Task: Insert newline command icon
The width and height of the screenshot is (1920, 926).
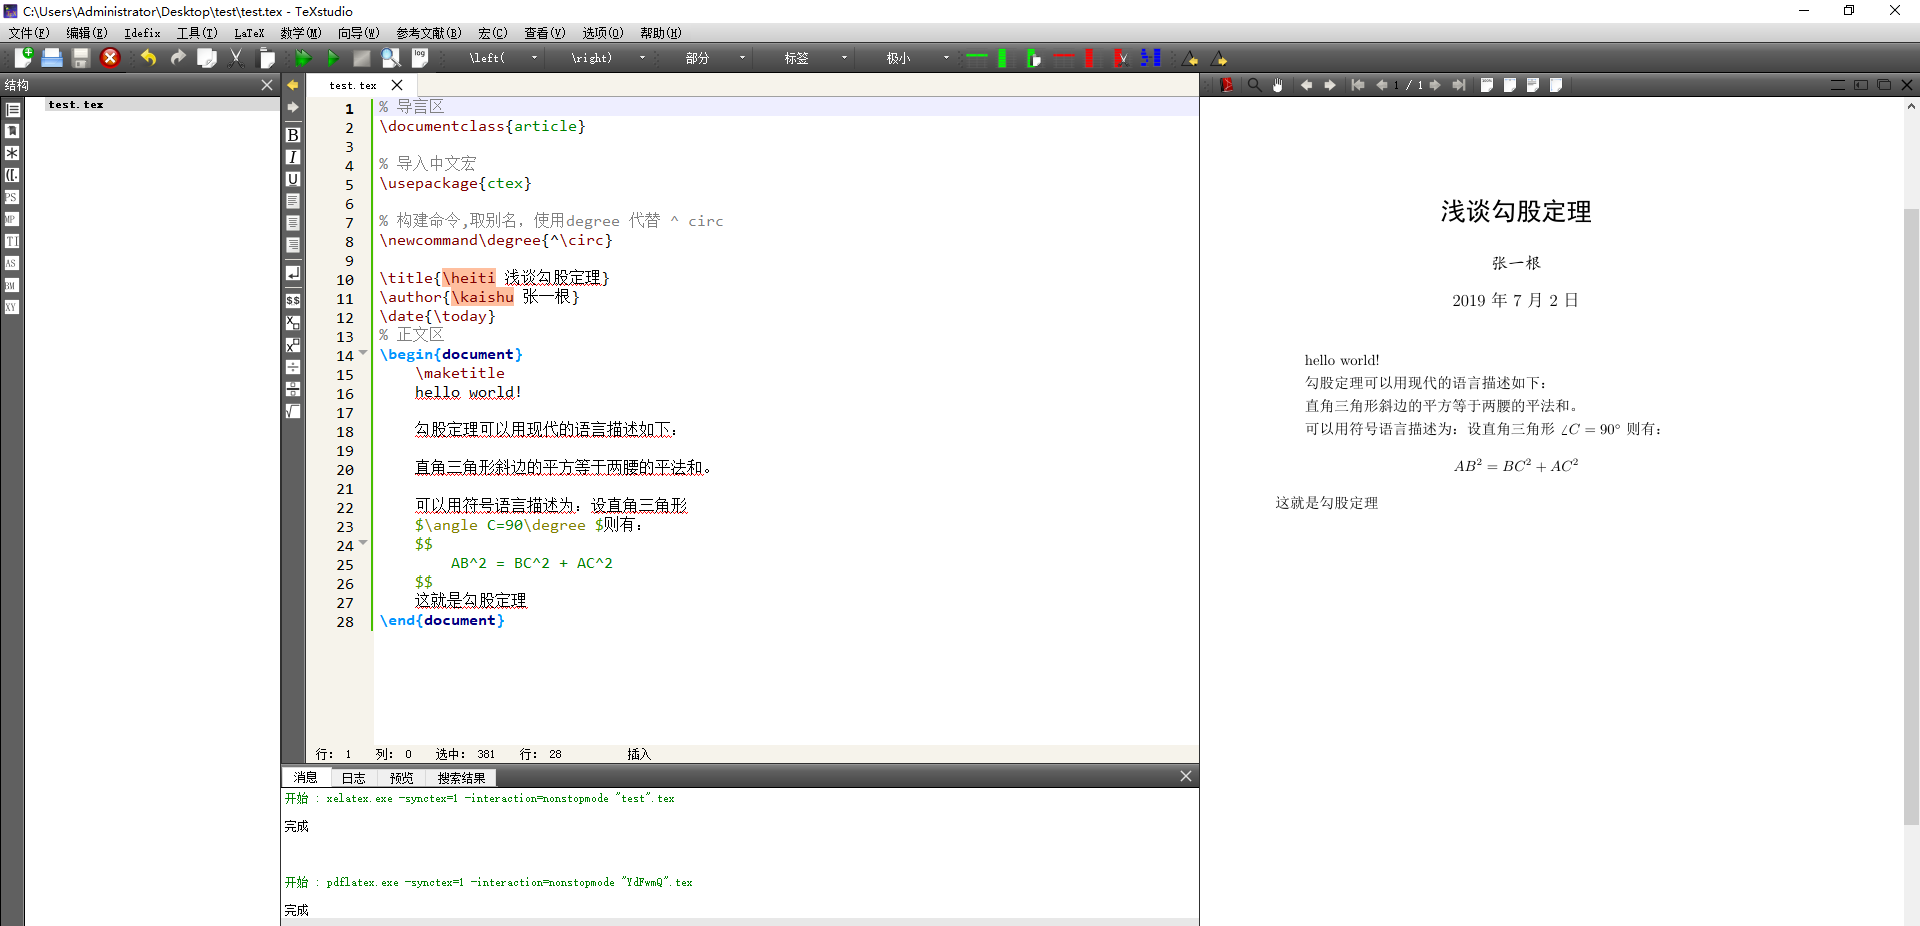Action: pos(293,273)
